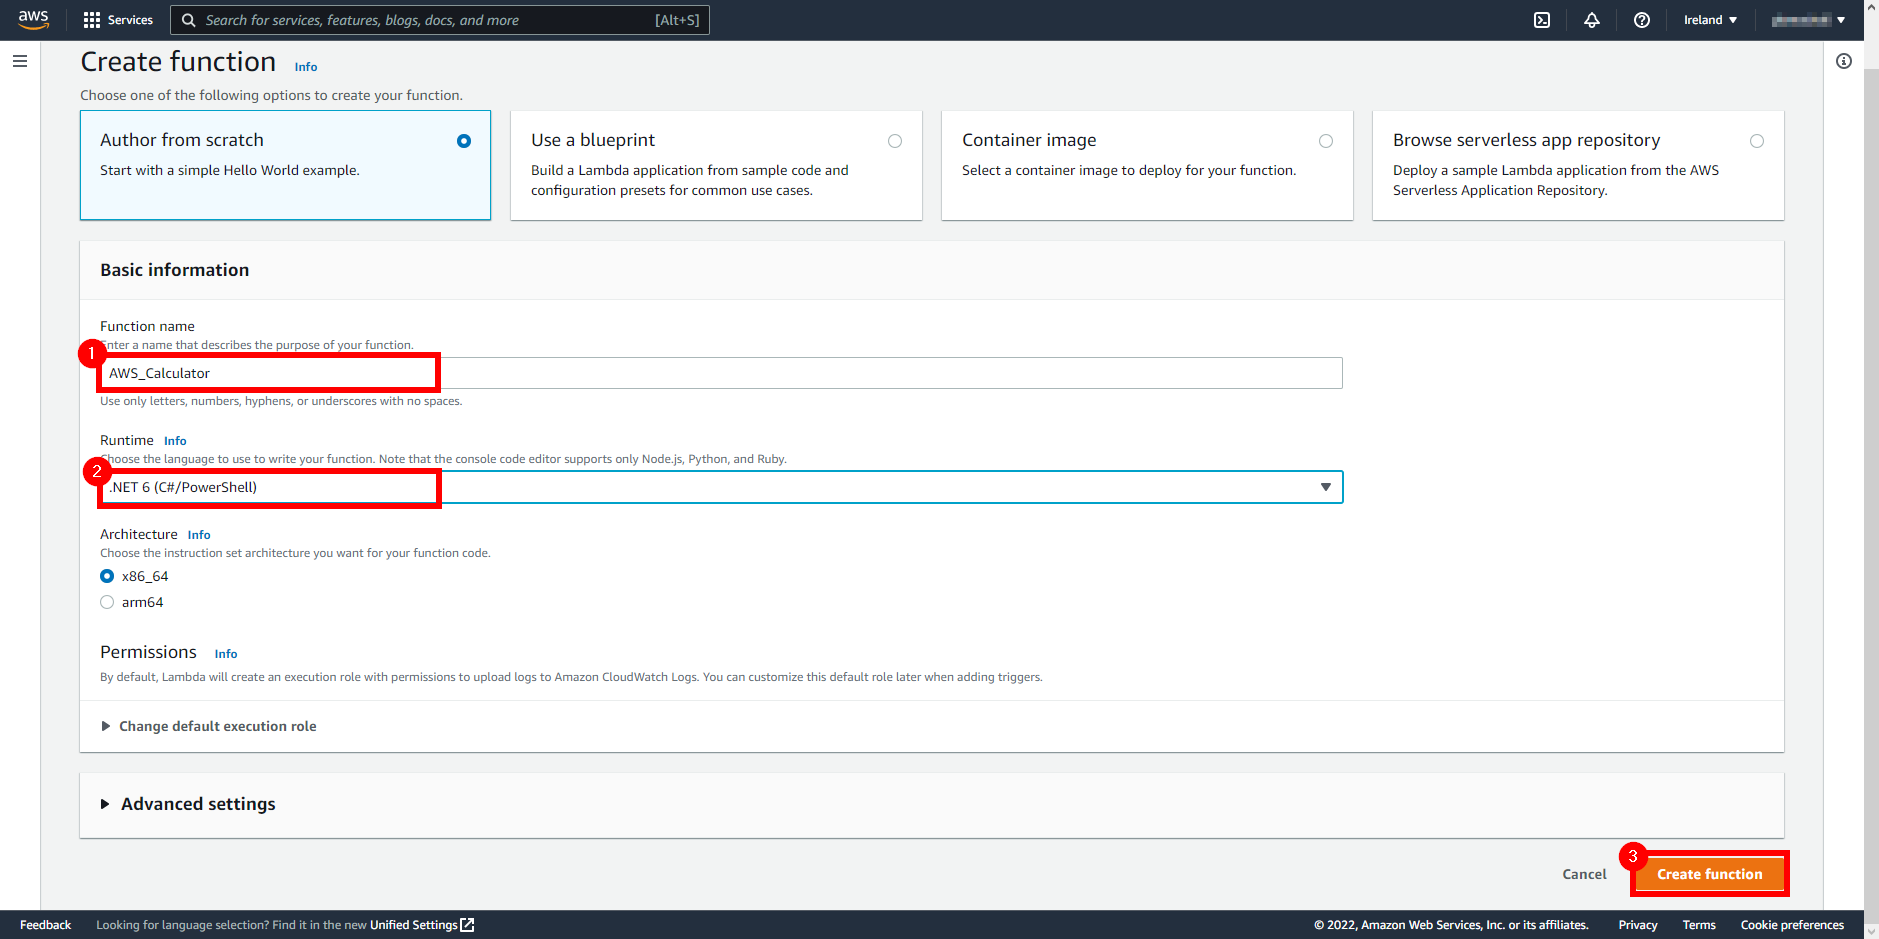Image resolution: width=1879 pixels, height=939 pixels.
Task: Open the navigation hamburger menu
Action: (20, 60)
